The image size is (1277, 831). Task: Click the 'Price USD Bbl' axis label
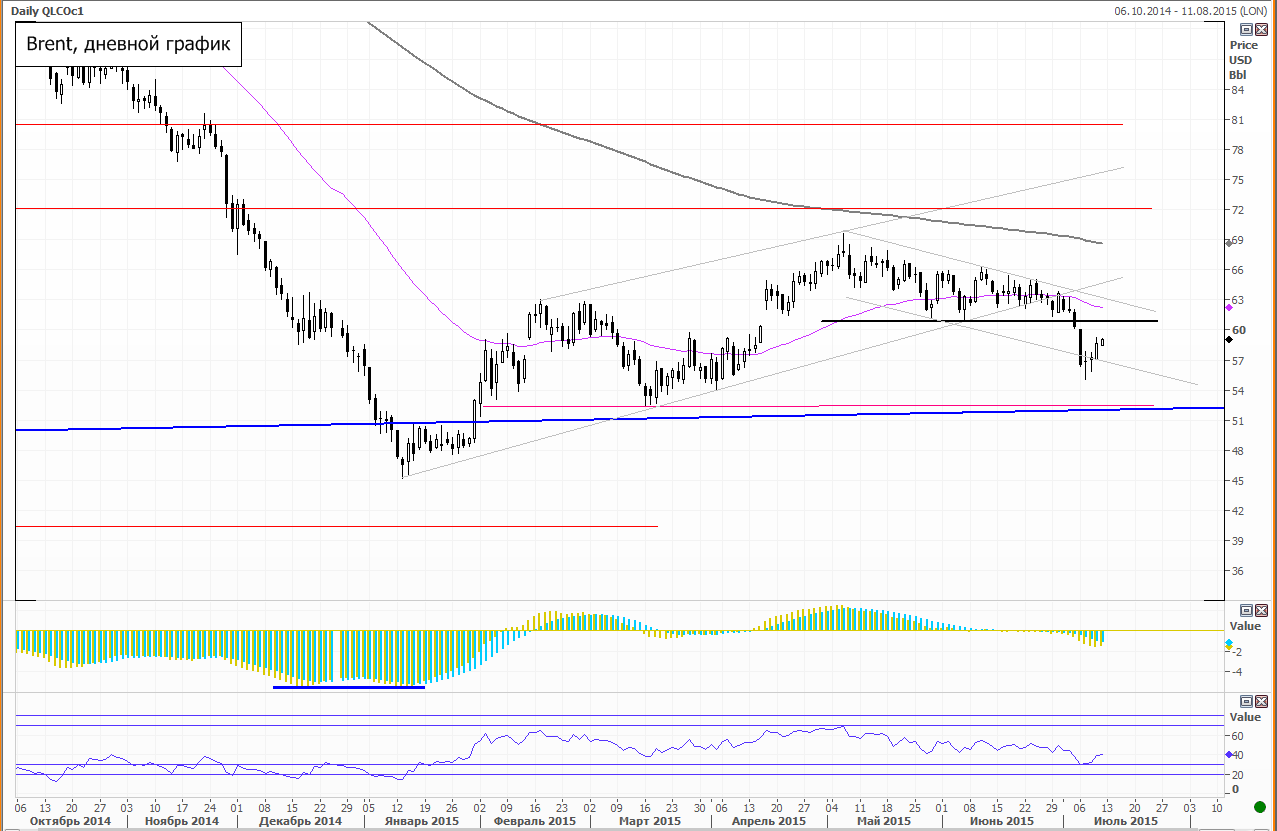coord(1243,60)
